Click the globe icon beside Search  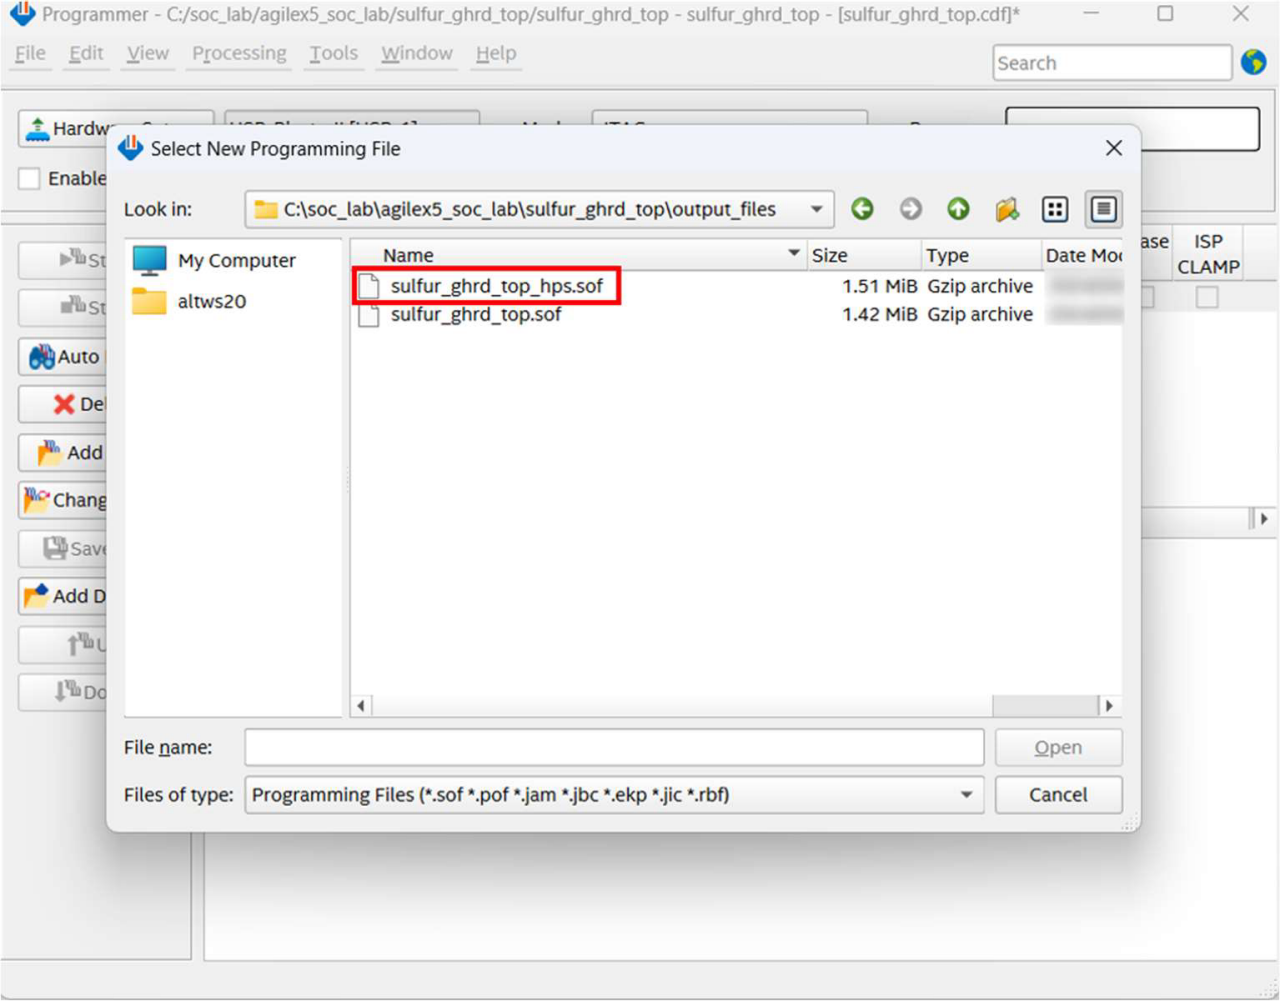click(x=1253, y=62)
